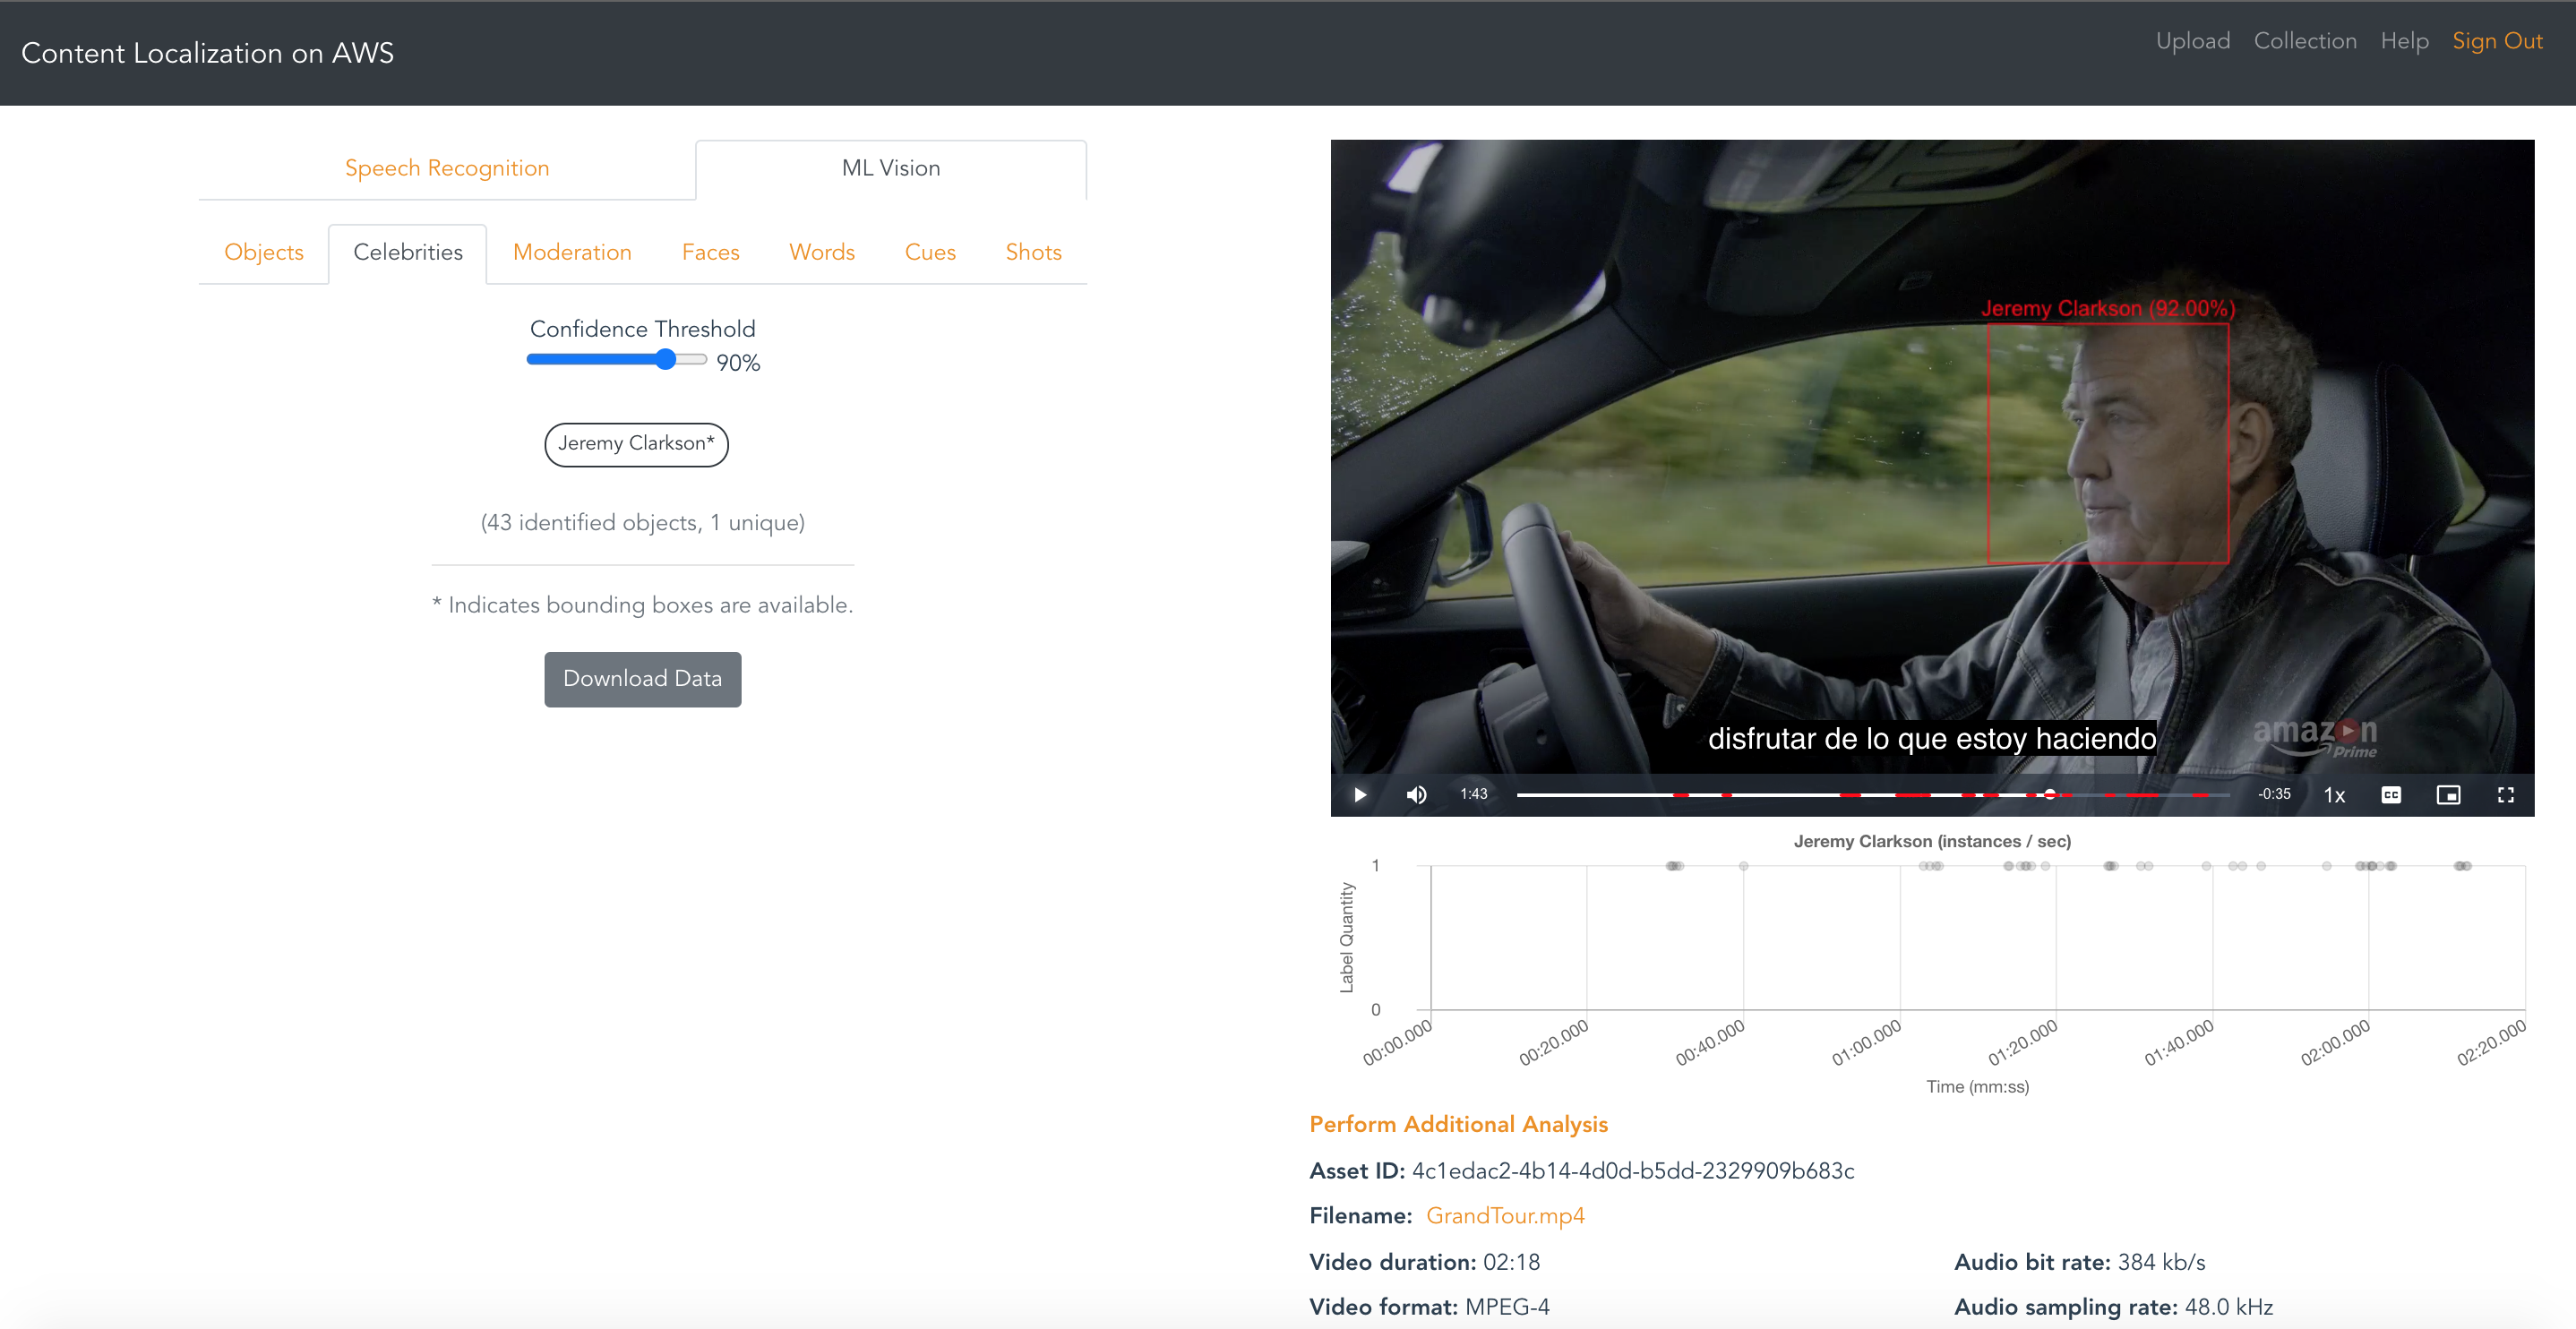2576x1329 pixels.
Task: Open the Moderation tab
Action: pos(572,252)
